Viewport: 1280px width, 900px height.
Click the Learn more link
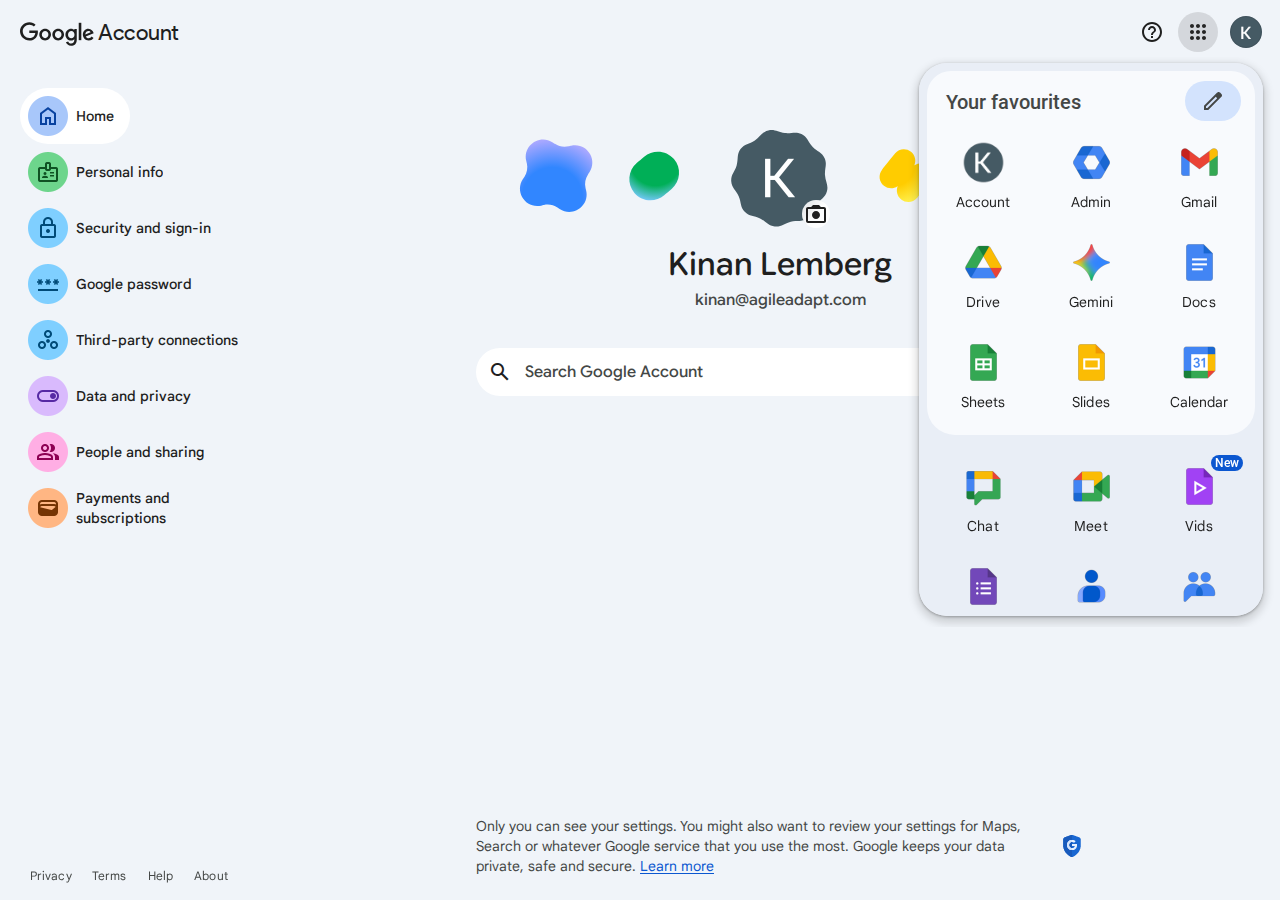click(x=677, y=866)
